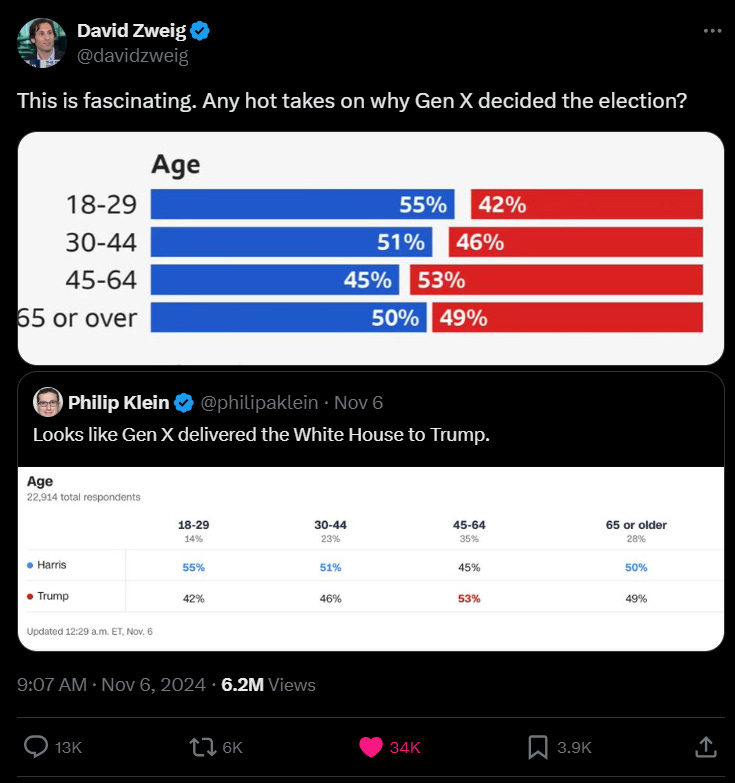Screen dimensions: 735x783
Task: Bookmark this post with bookmark icon
Action: [538, 747]
